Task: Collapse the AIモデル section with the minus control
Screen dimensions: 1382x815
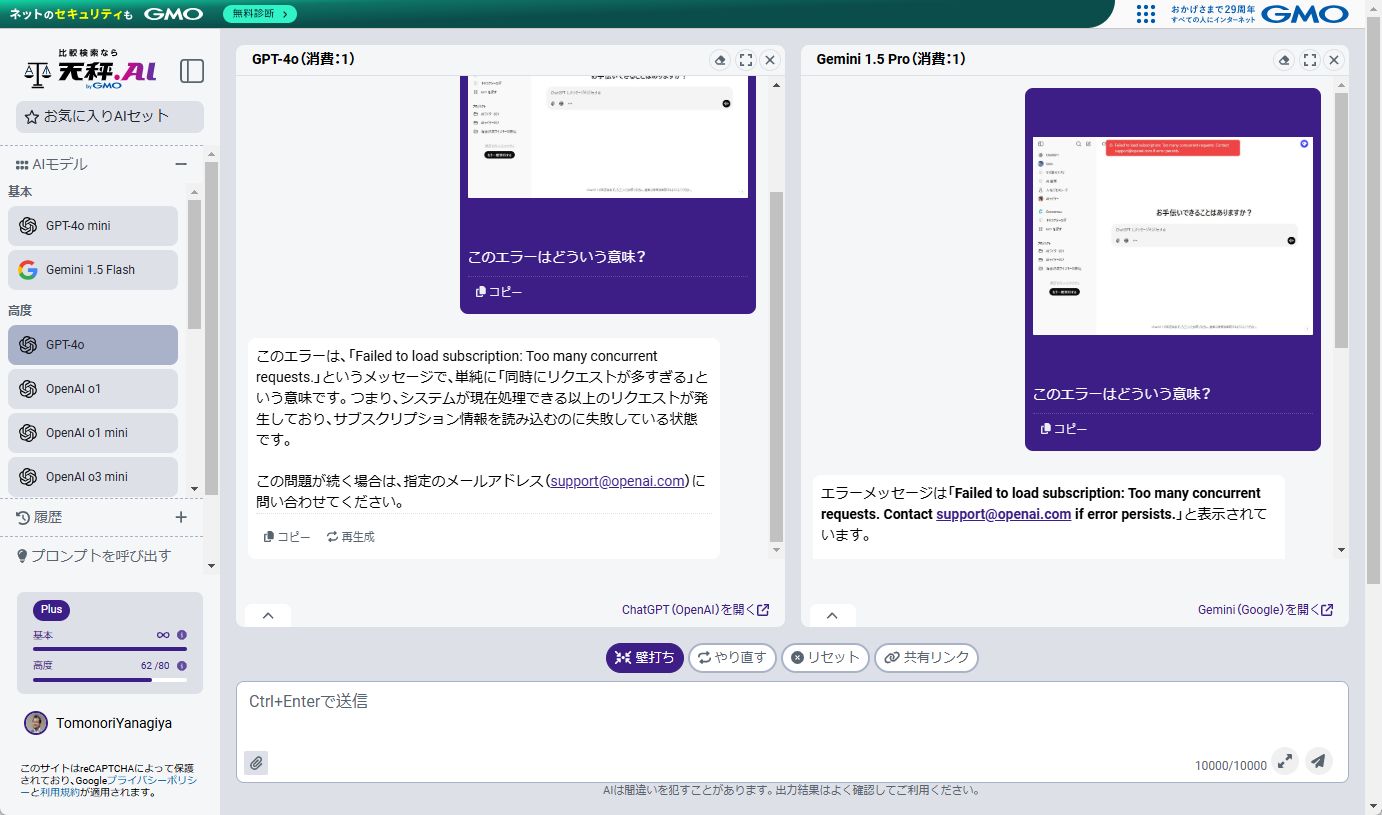Action: pos(181,163)
